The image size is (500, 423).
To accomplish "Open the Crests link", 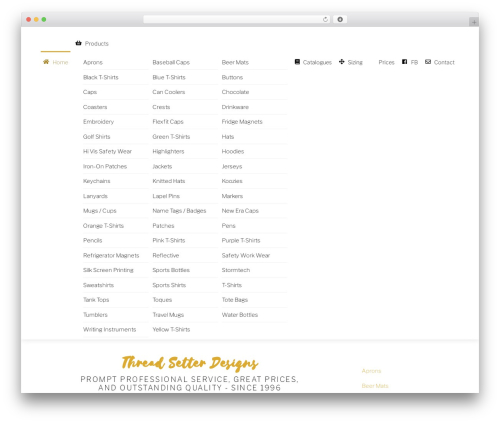I will (x=161, y=107).
